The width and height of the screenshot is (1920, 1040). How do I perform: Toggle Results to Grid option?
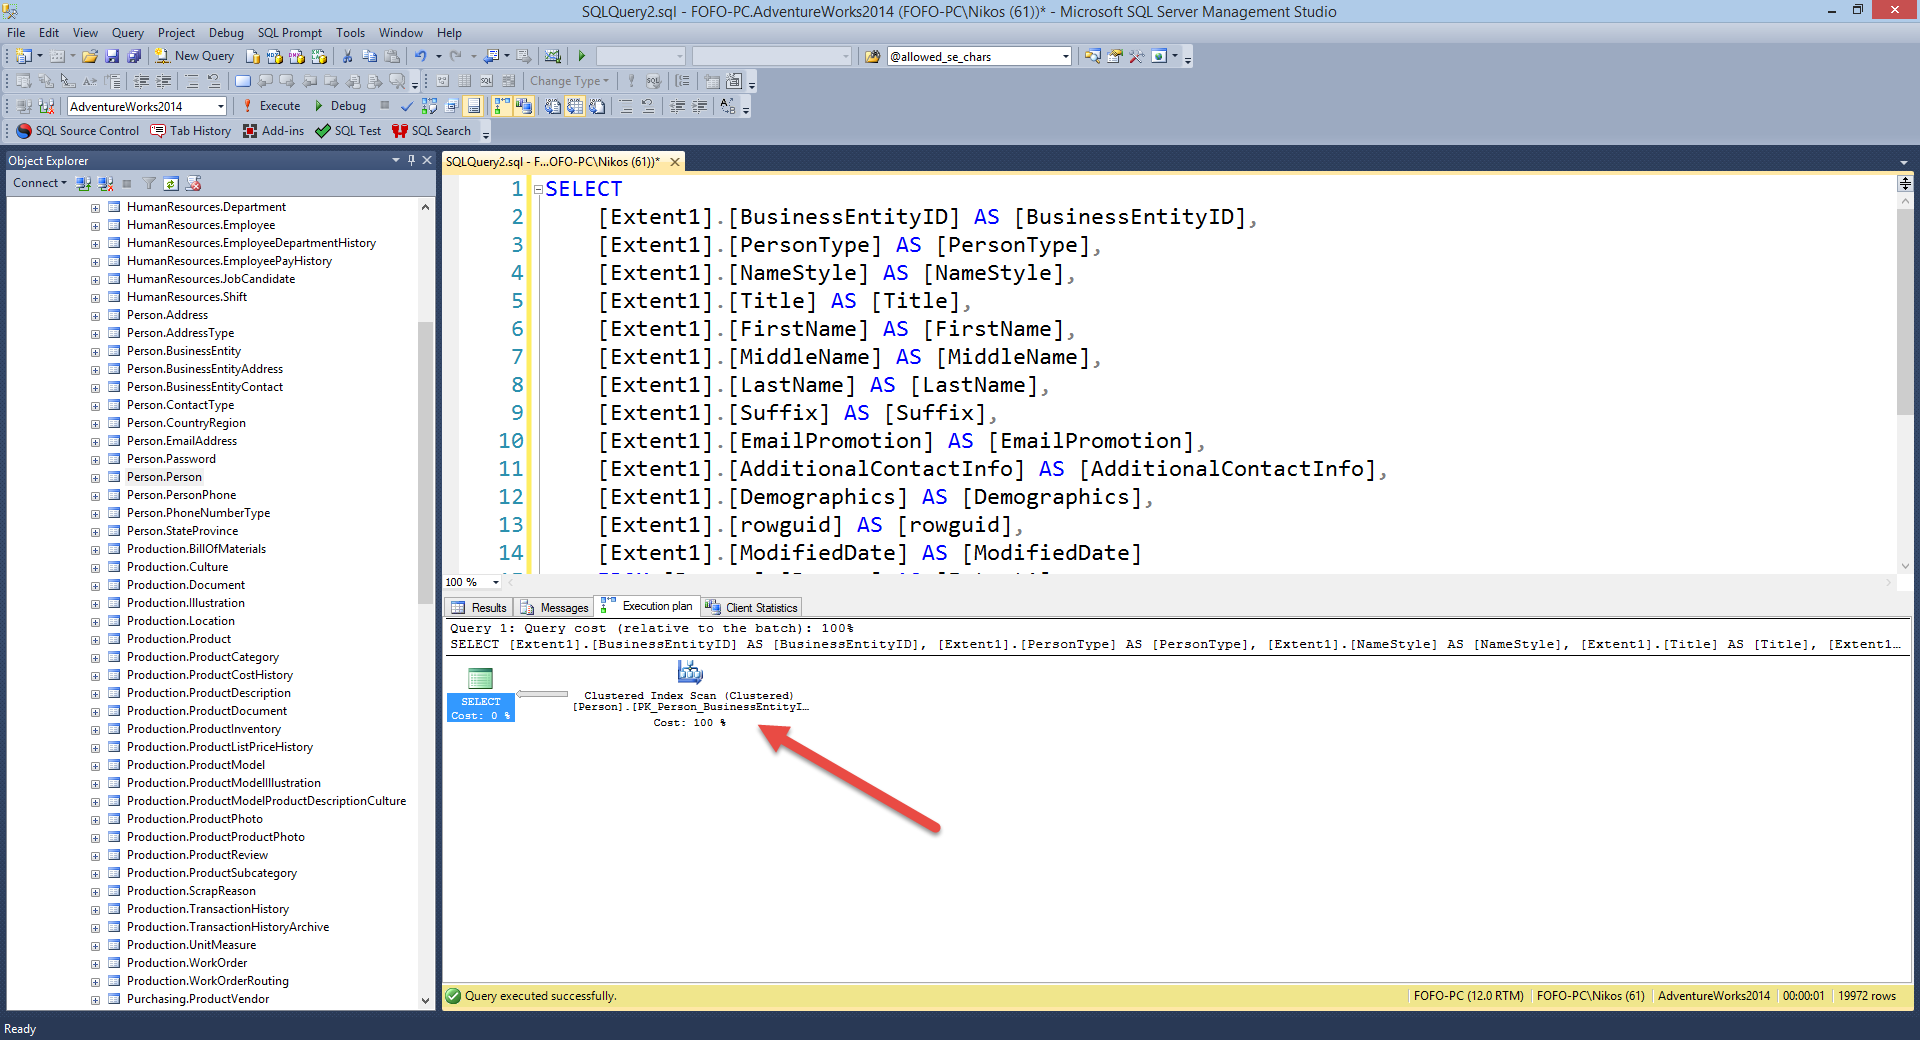(574, 106)
